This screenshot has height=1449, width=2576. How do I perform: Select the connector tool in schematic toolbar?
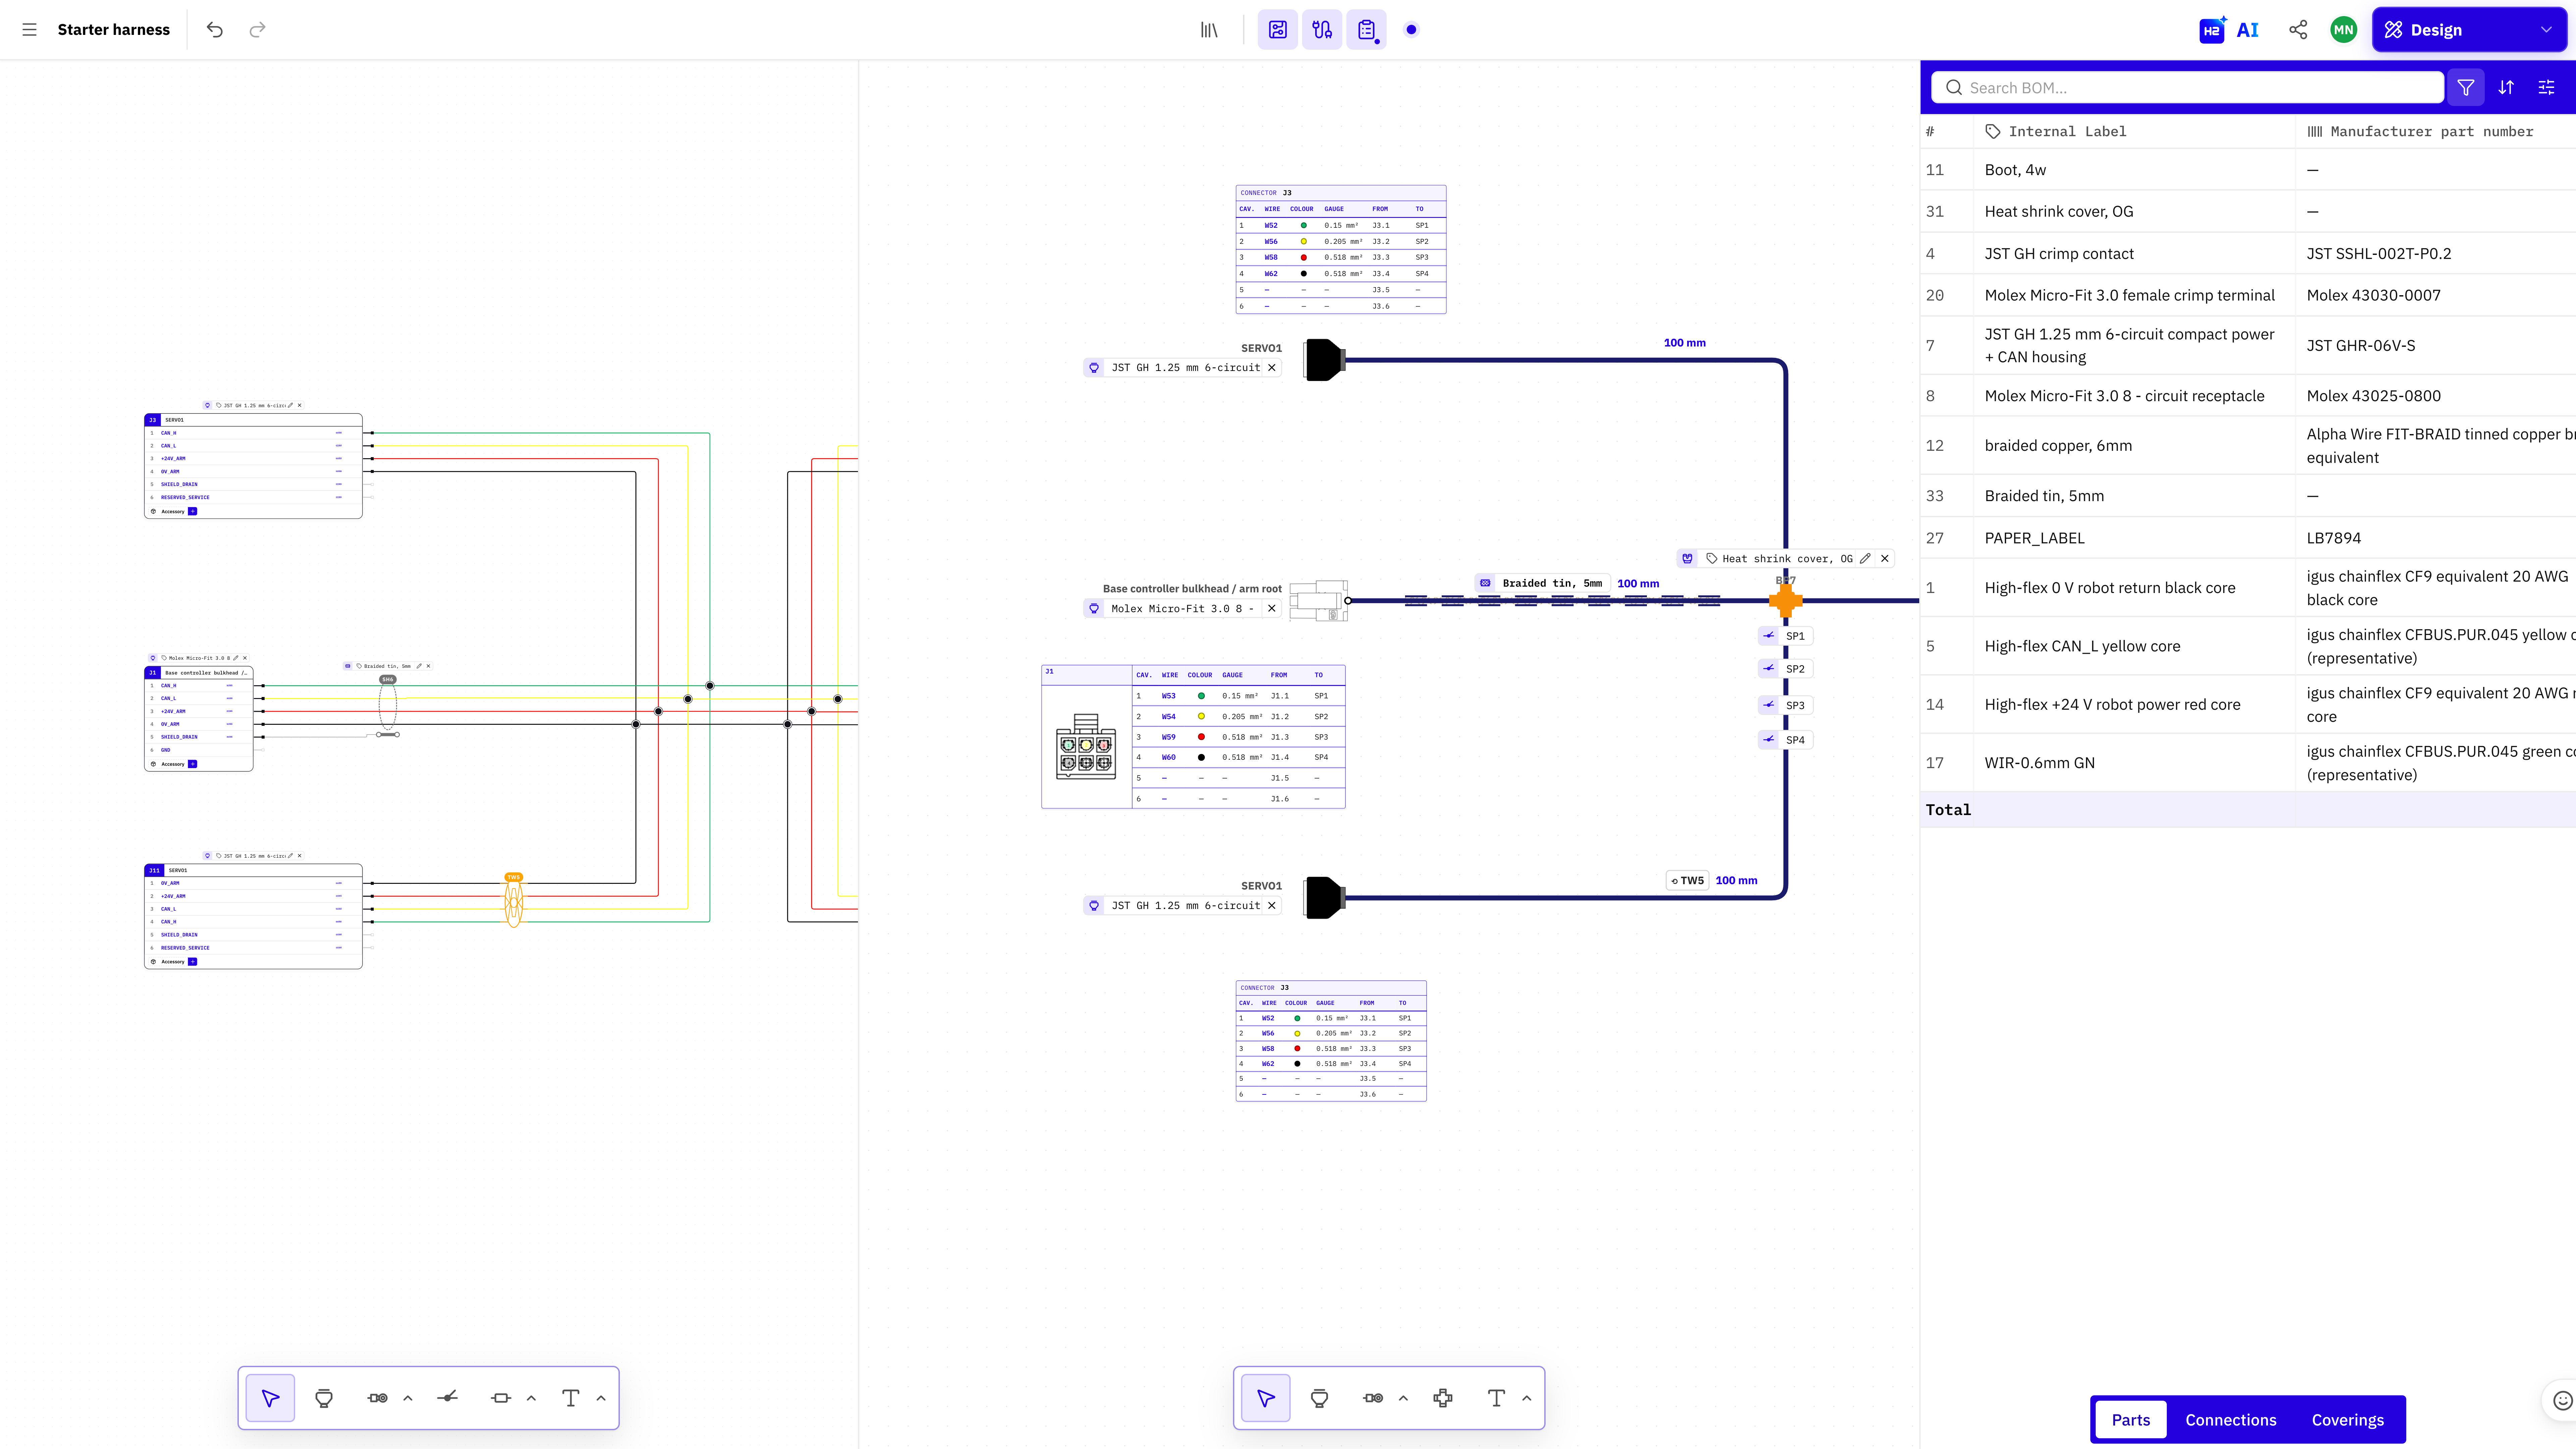[324, 1398]
